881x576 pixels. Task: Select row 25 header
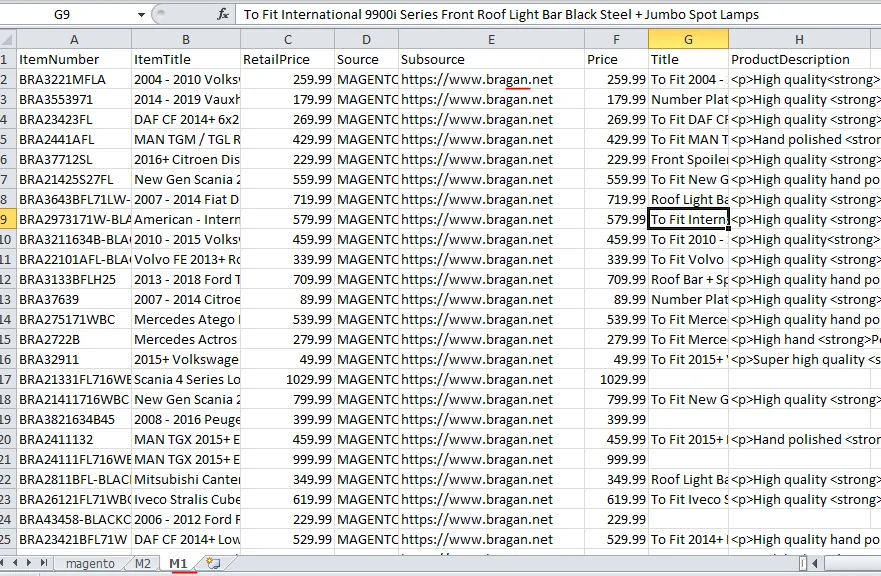pyautogui.click(x=7, y=539)
